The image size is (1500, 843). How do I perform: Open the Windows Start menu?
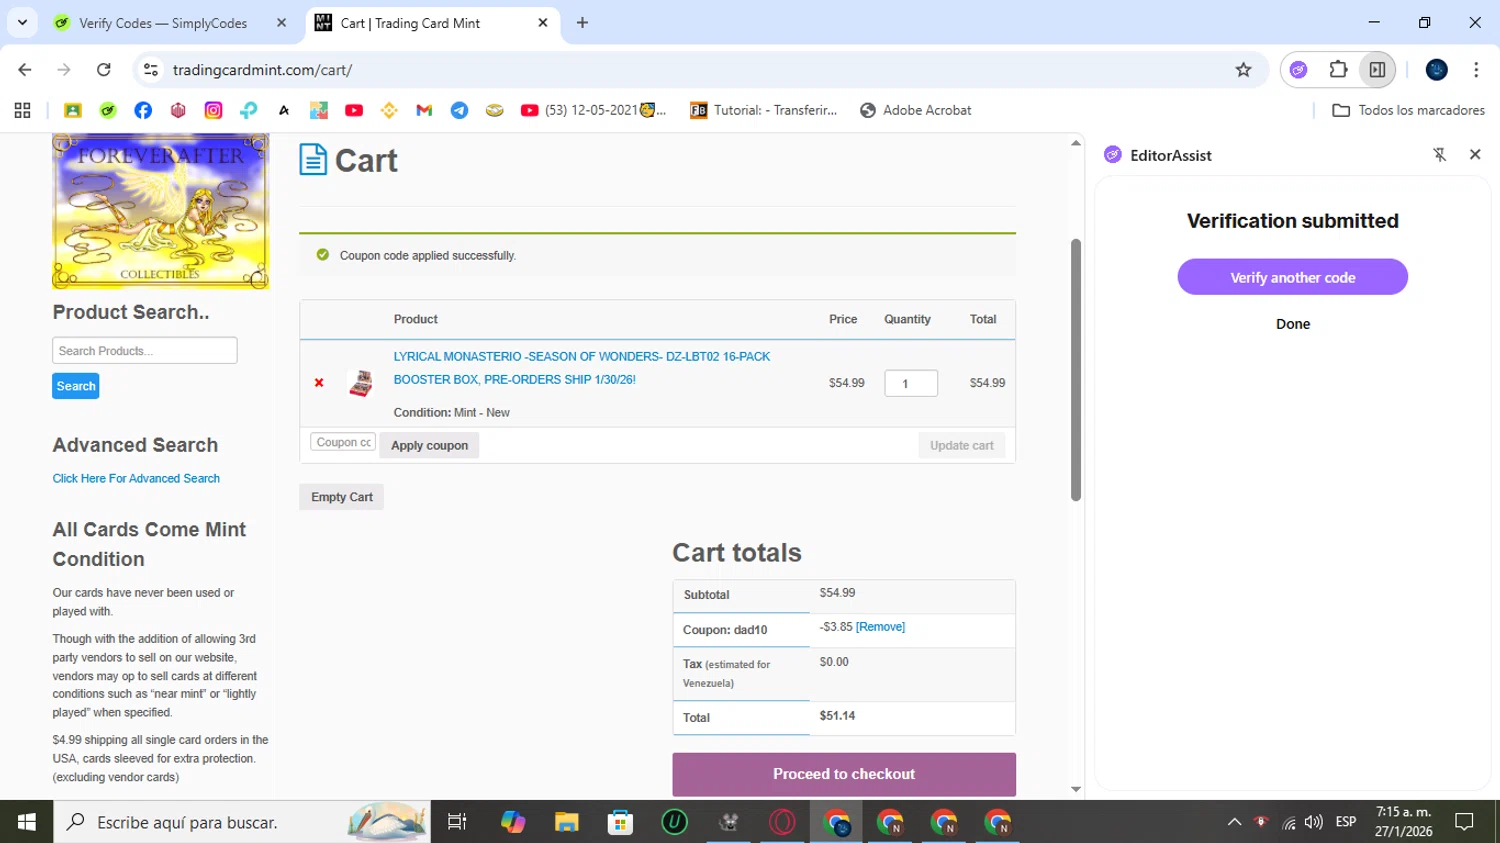coord(26,822)
